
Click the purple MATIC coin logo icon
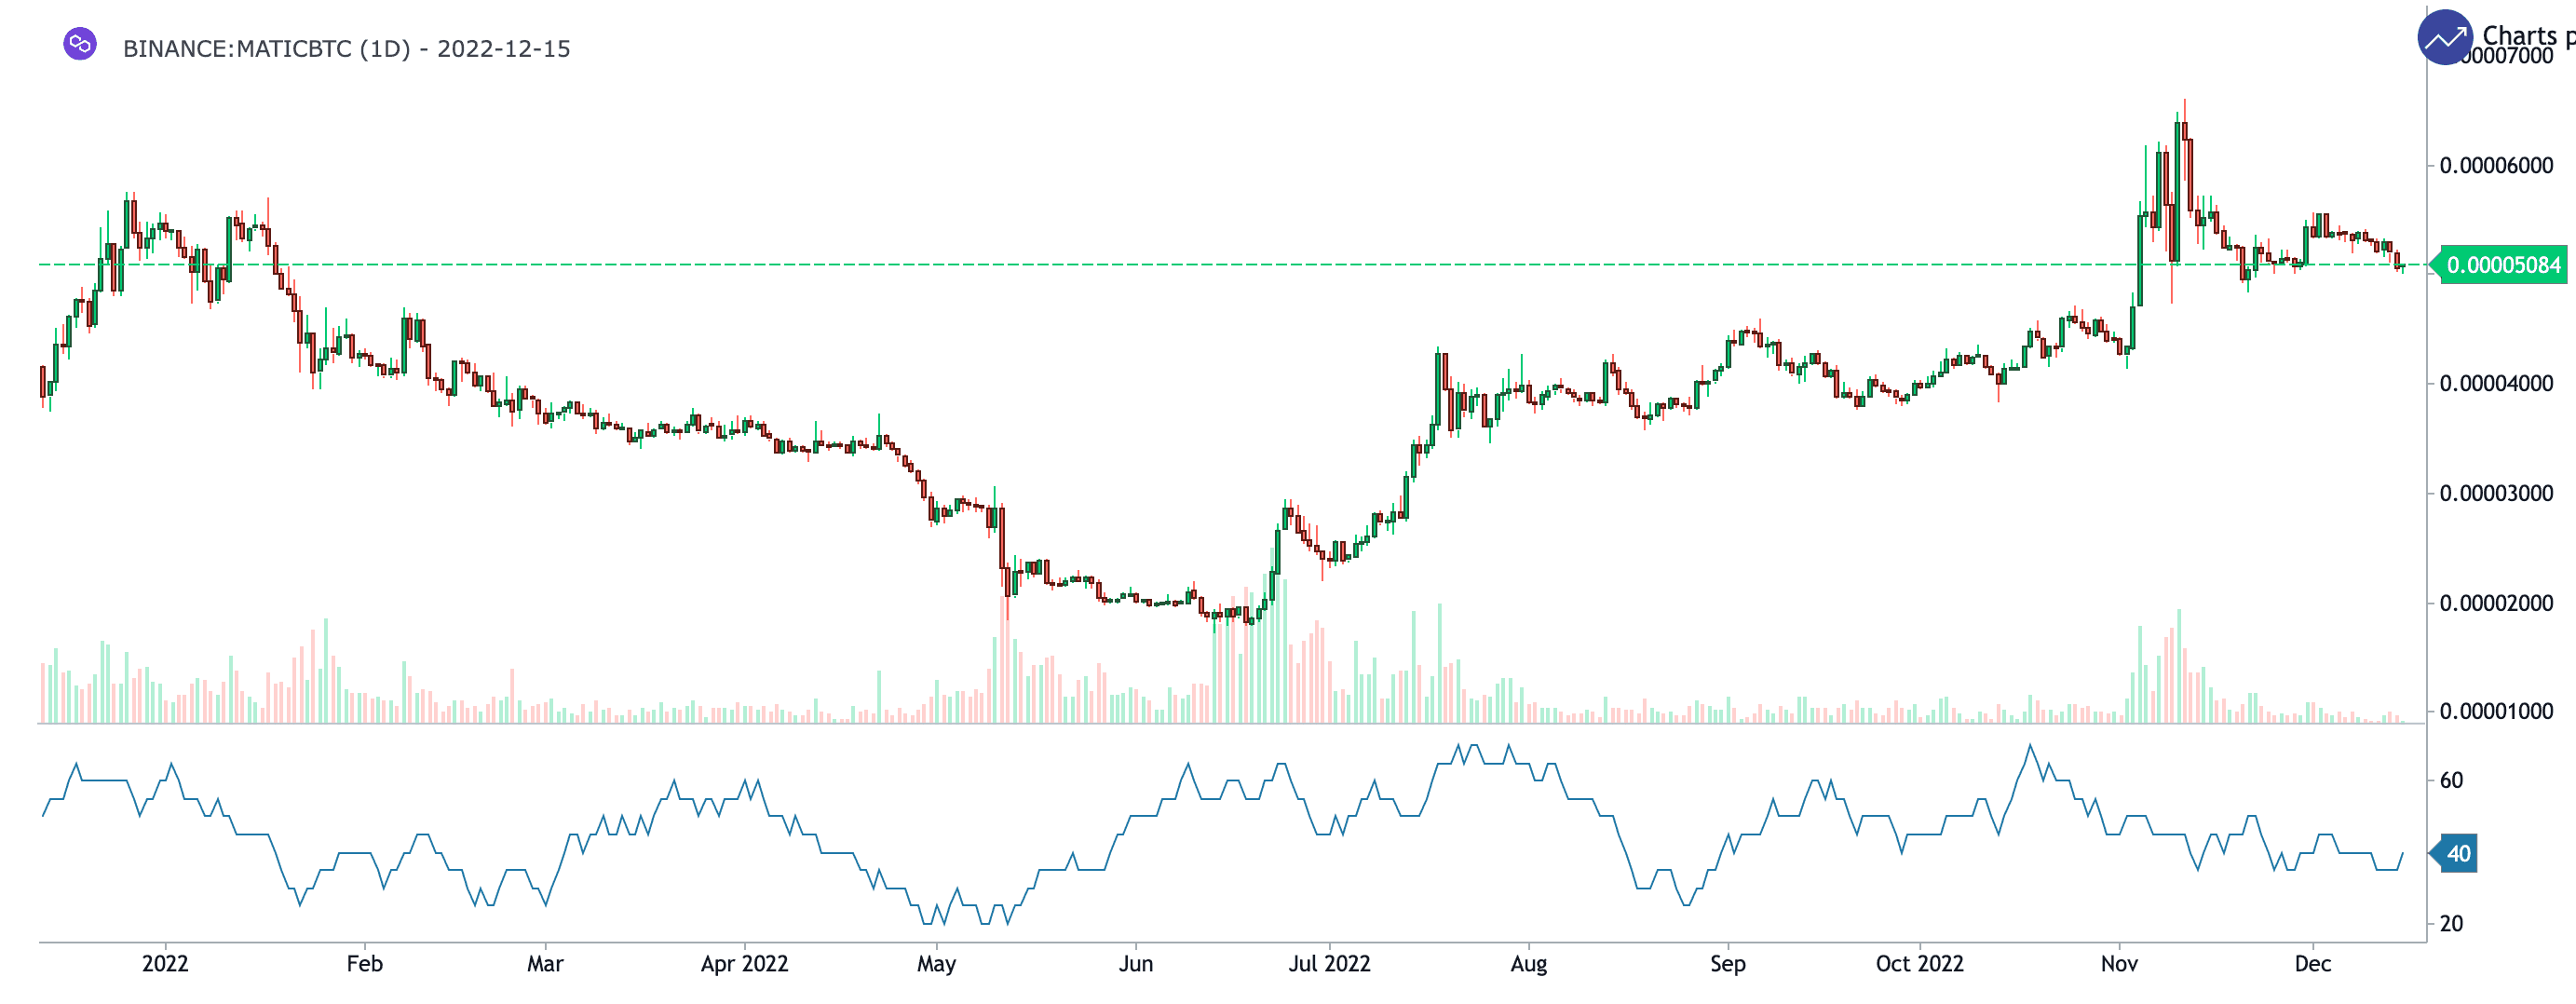(80, 44)
